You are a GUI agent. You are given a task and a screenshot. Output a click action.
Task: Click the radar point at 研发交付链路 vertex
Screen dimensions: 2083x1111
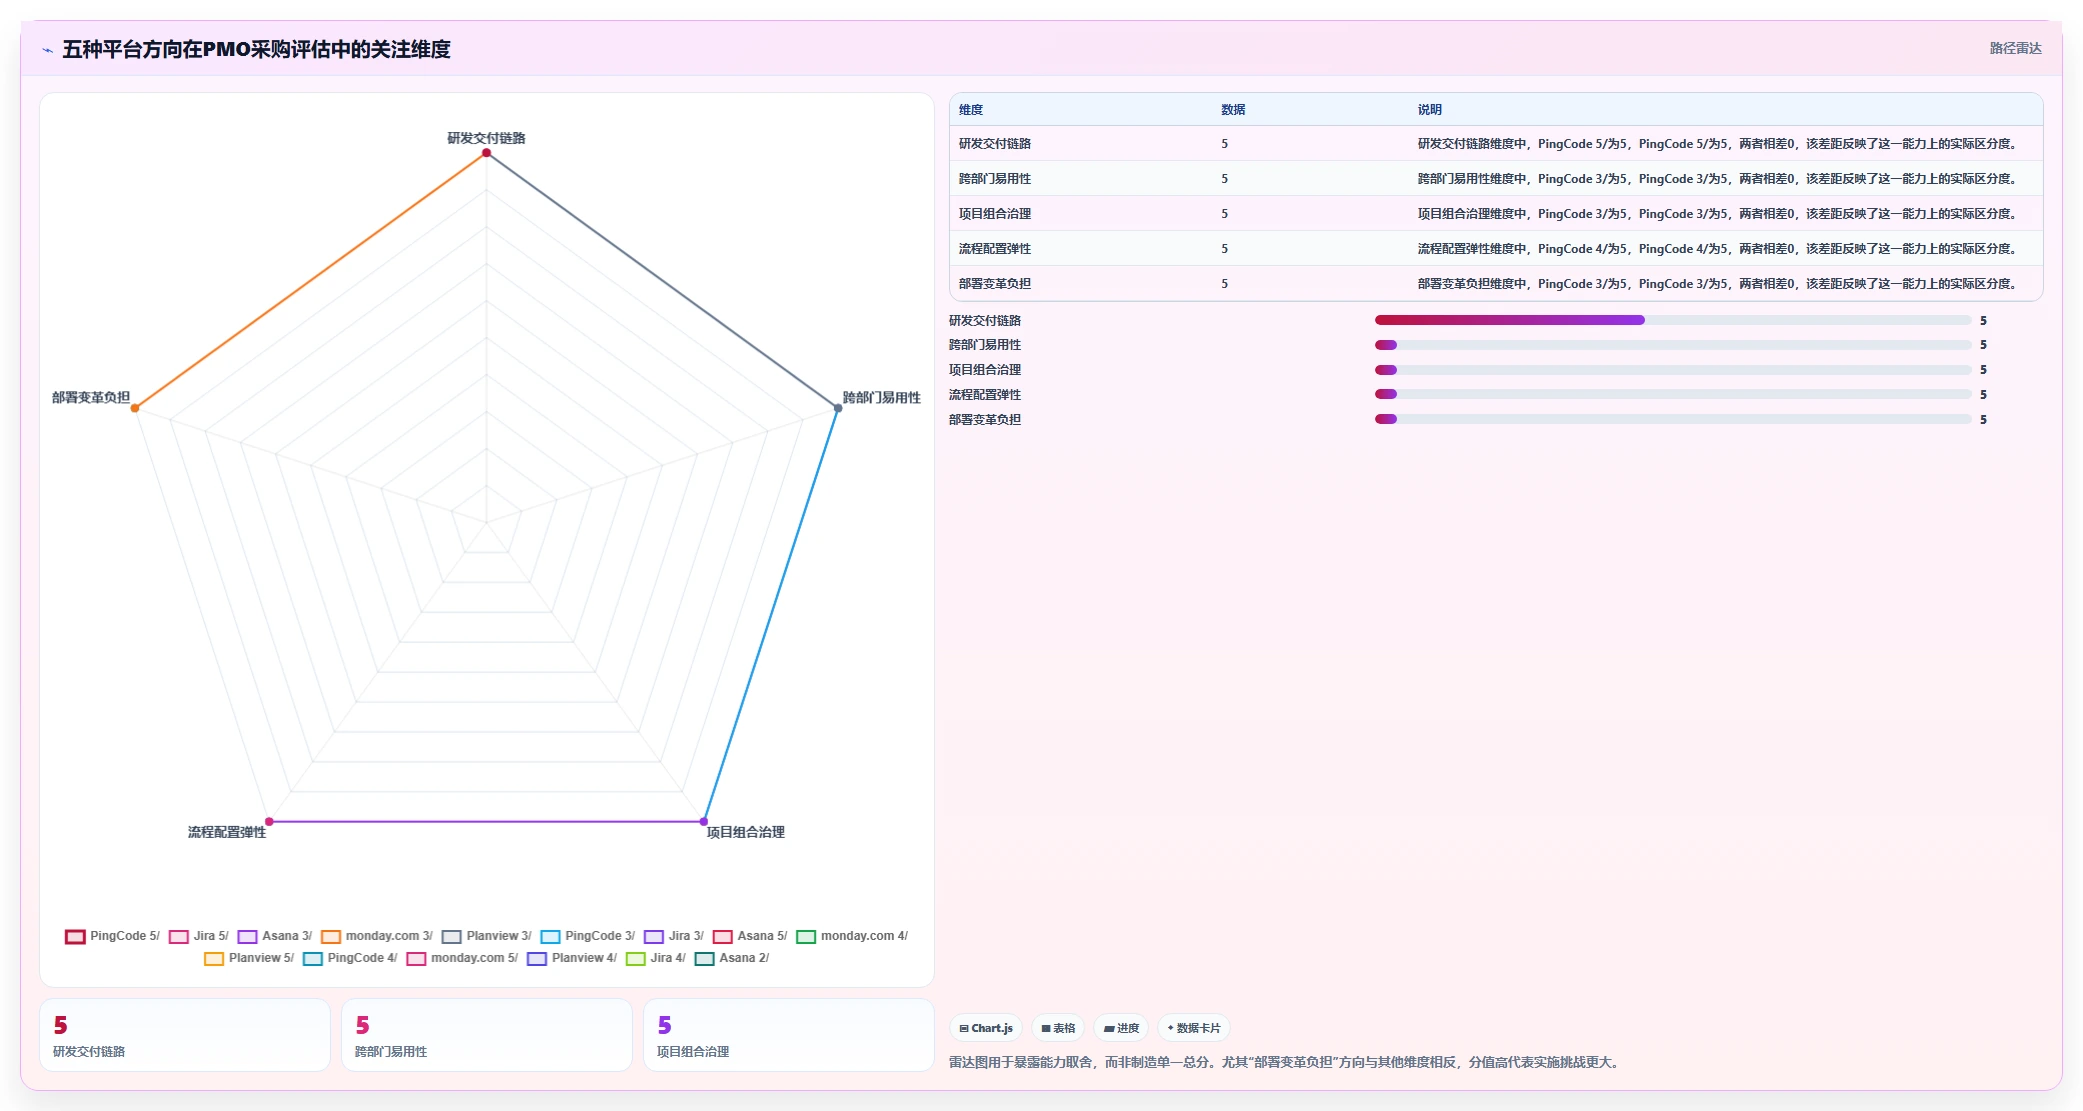pos(487,153)
